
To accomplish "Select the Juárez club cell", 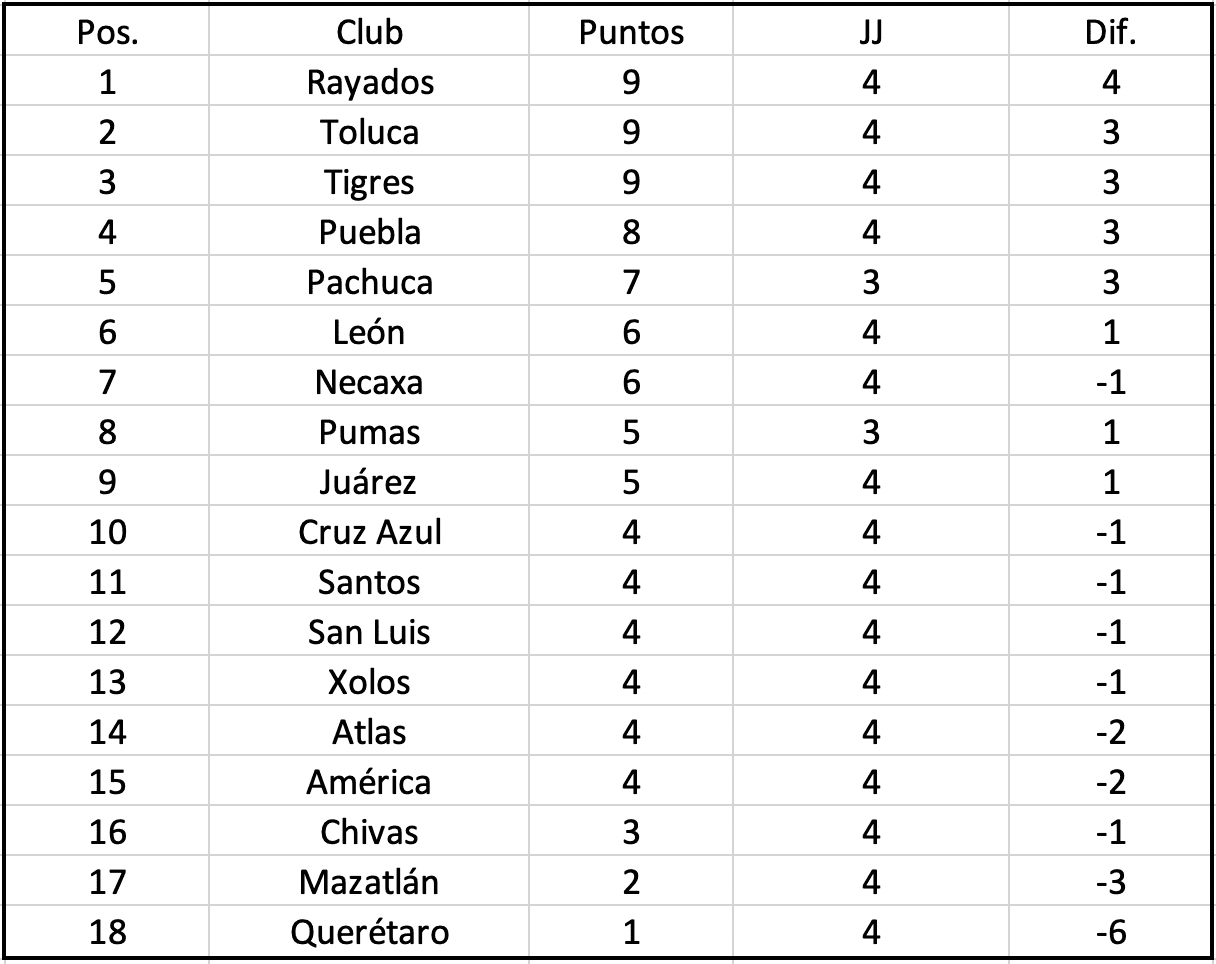I will (x=369, y=482).
